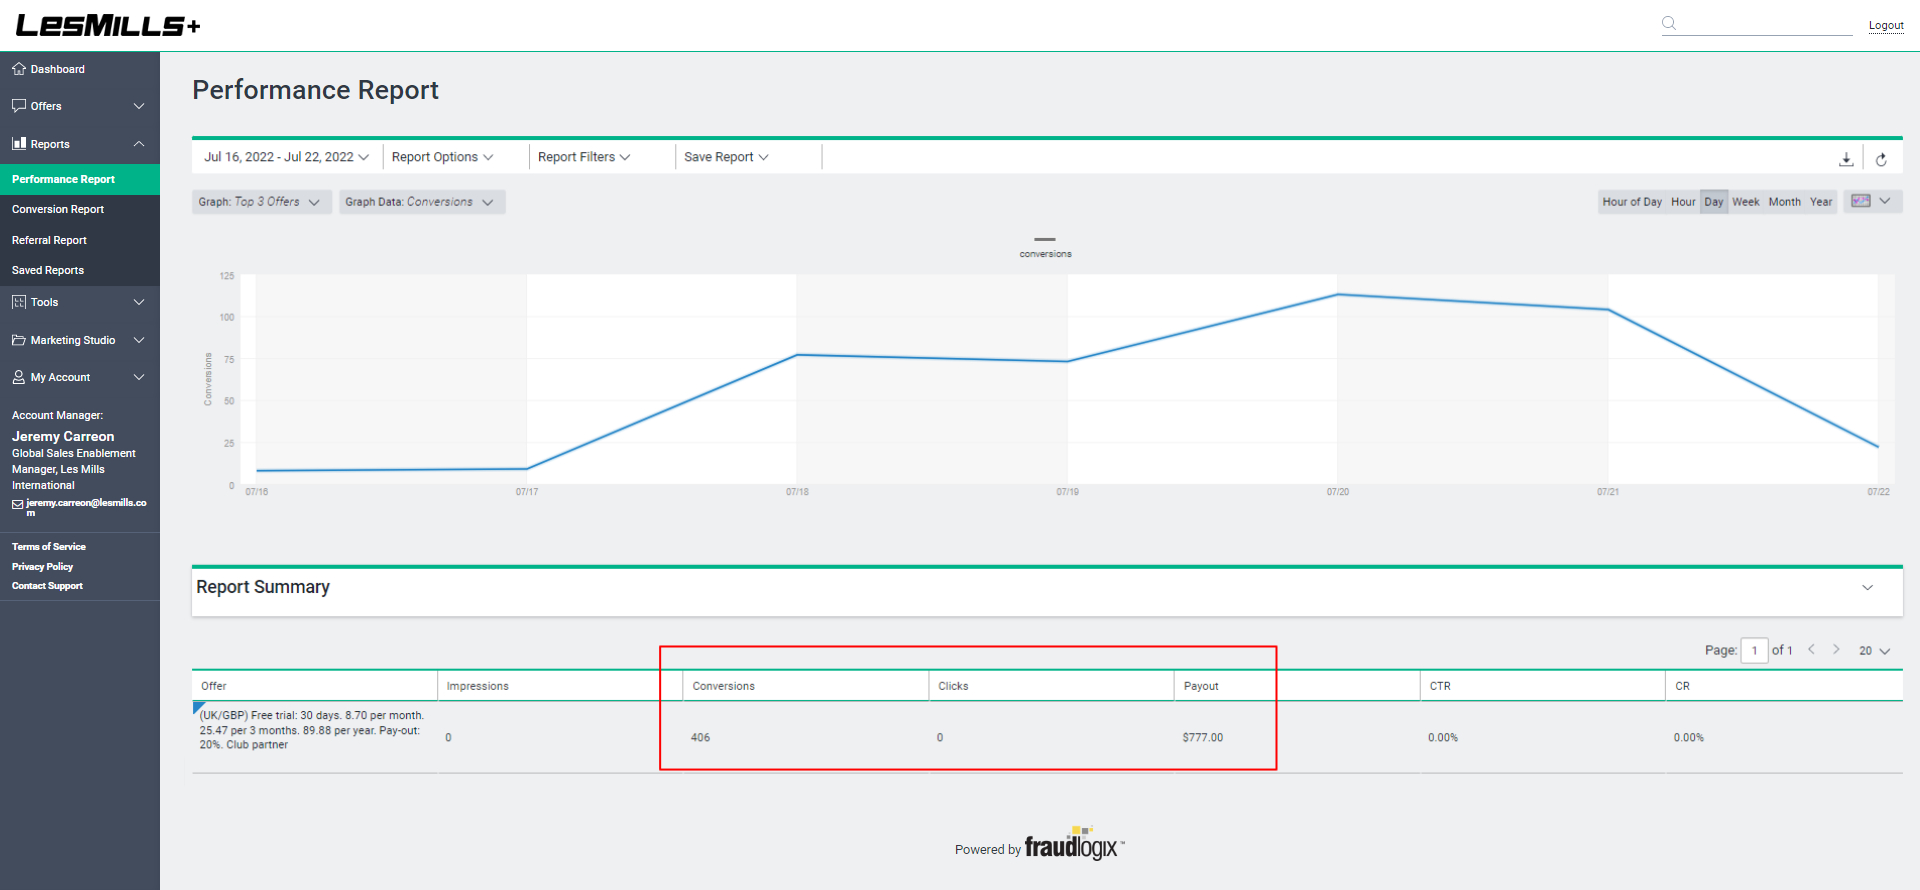This screenshot has height=890, width=1920.
Task: Open the date range dropdown
Action: pyautogui.click(x=287, y=157)
